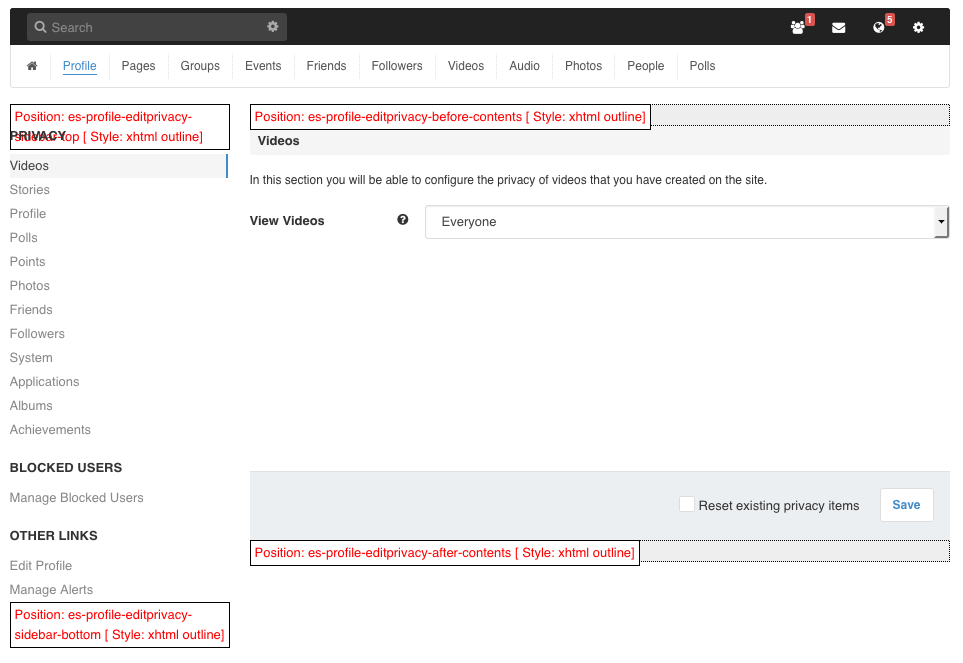Open the Groups menu item

tap(200, 66)
